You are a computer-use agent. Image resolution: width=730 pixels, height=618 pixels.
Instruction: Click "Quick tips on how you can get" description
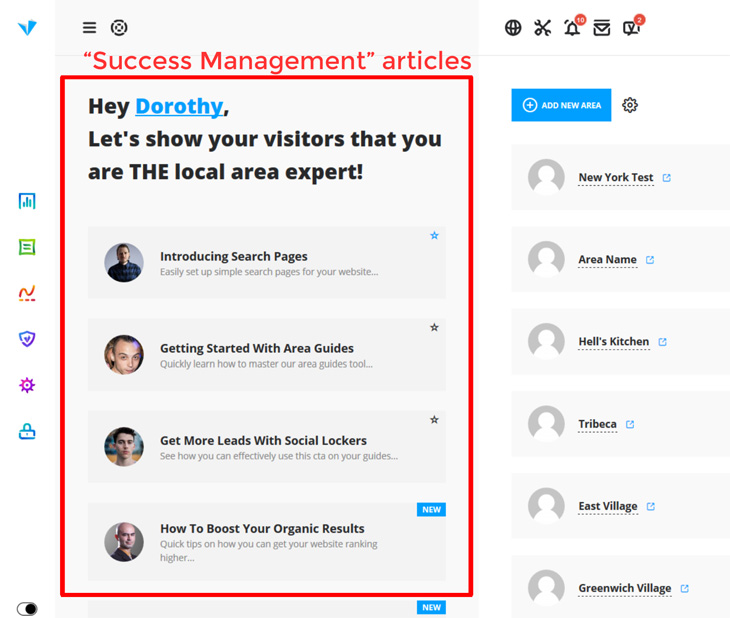(x=269, y=550)
